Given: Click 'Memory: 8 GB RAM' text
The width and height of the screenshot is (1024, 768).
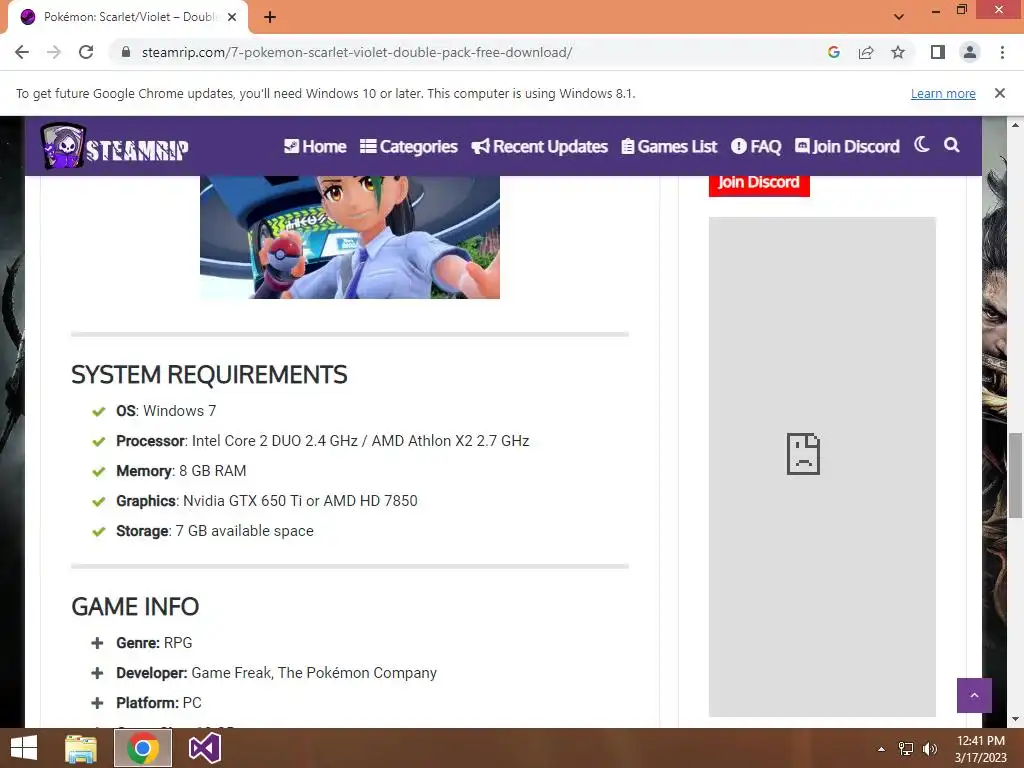Looking at the screenshot, I should point(181,471).
